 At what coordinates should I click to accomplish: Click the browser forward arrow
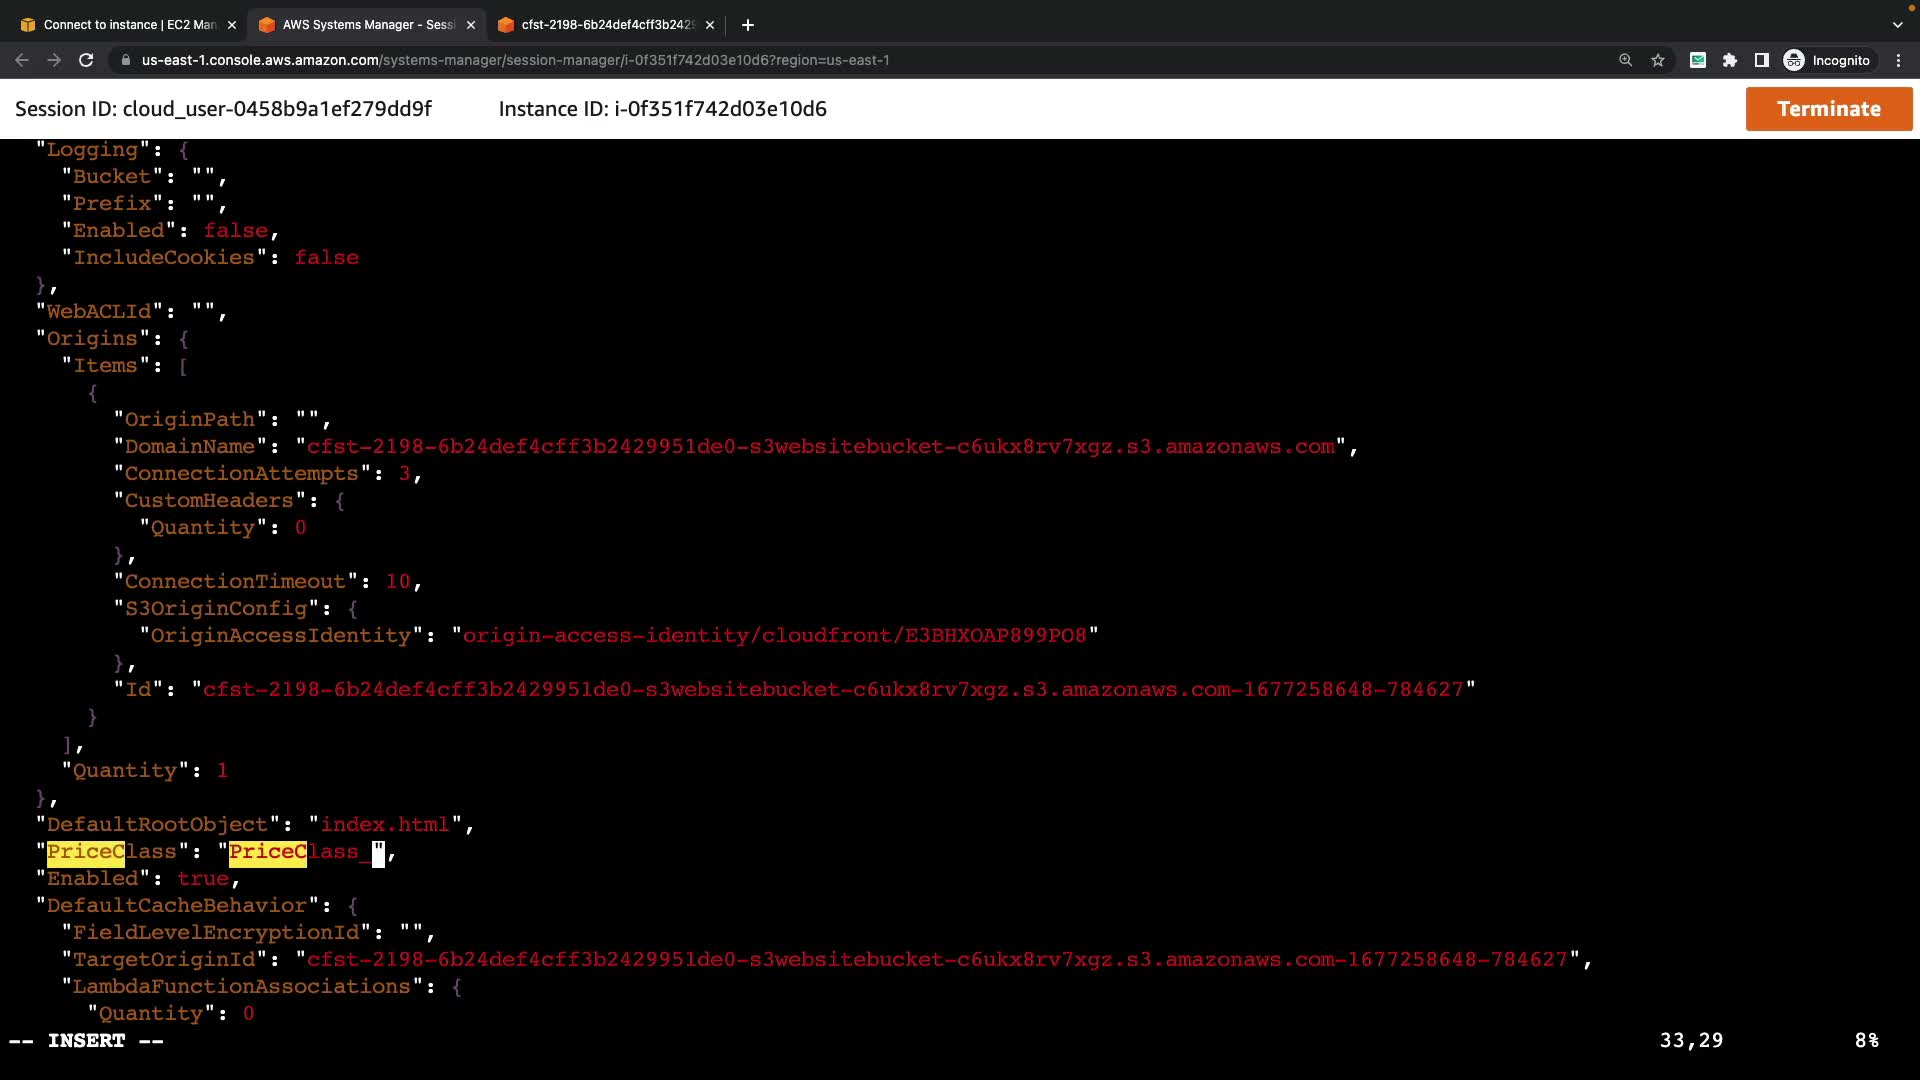click(54, 60)
